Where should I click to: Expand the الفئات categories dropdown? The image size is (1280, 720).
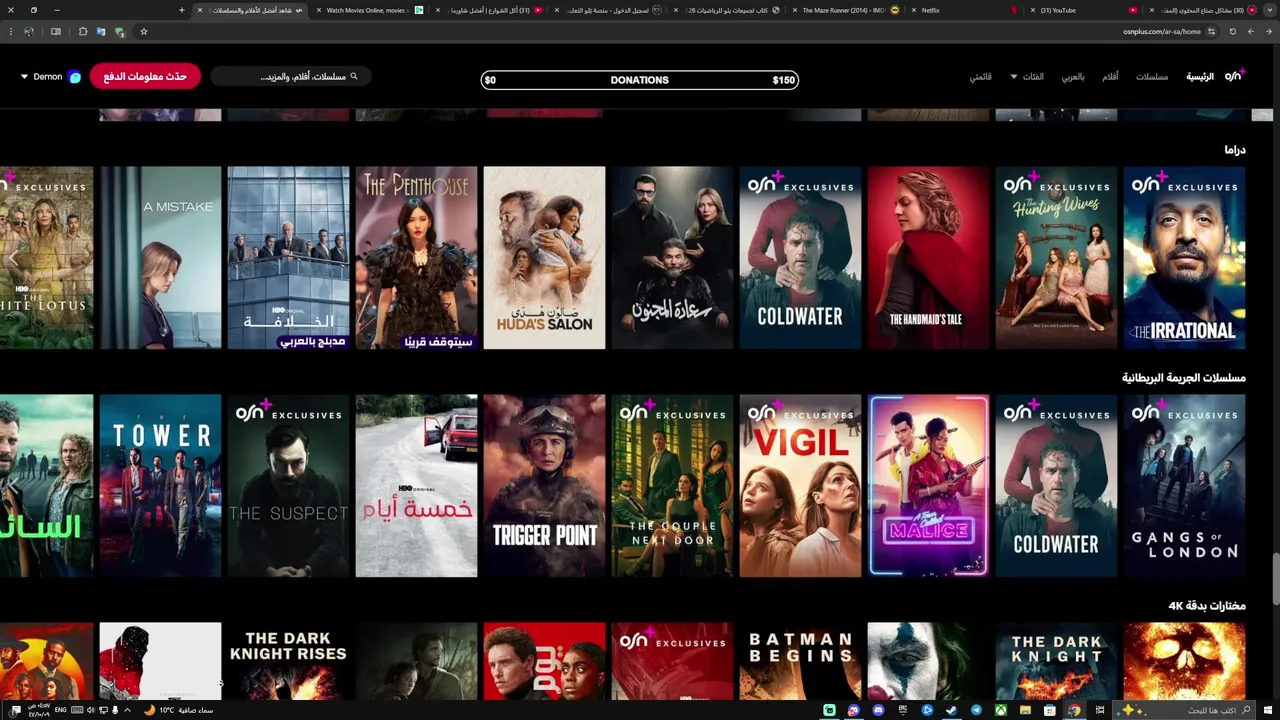click(1027, 77)
